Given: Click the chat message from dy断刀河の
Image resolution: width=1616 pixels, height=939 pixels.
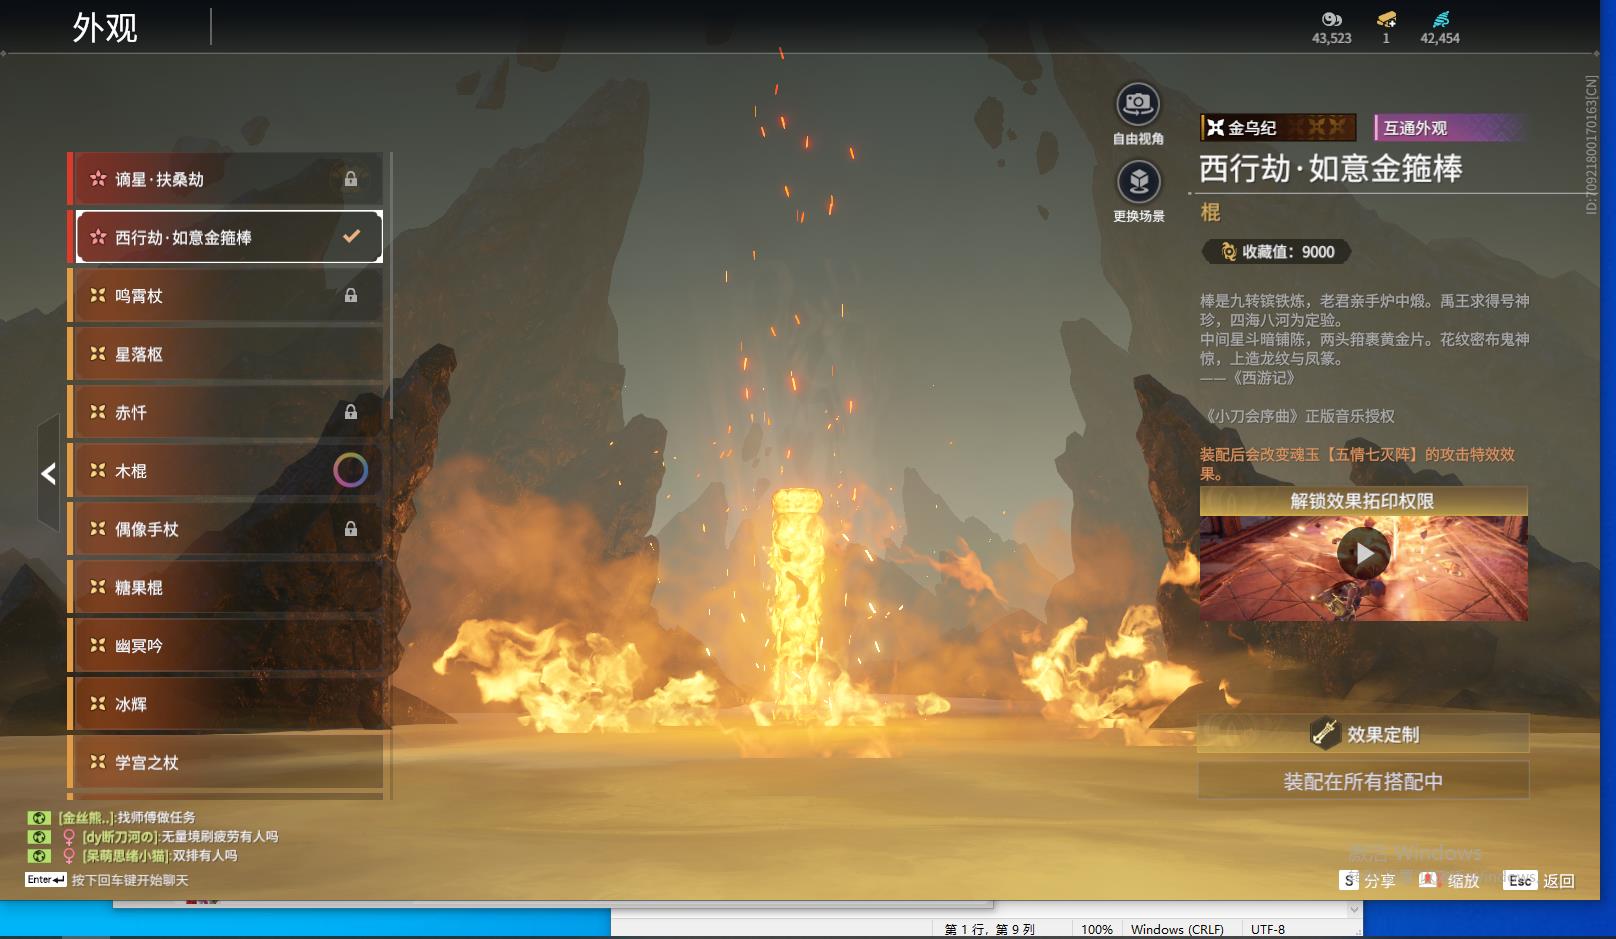Looking at the screenshot, I should click(x=180, y=836).
